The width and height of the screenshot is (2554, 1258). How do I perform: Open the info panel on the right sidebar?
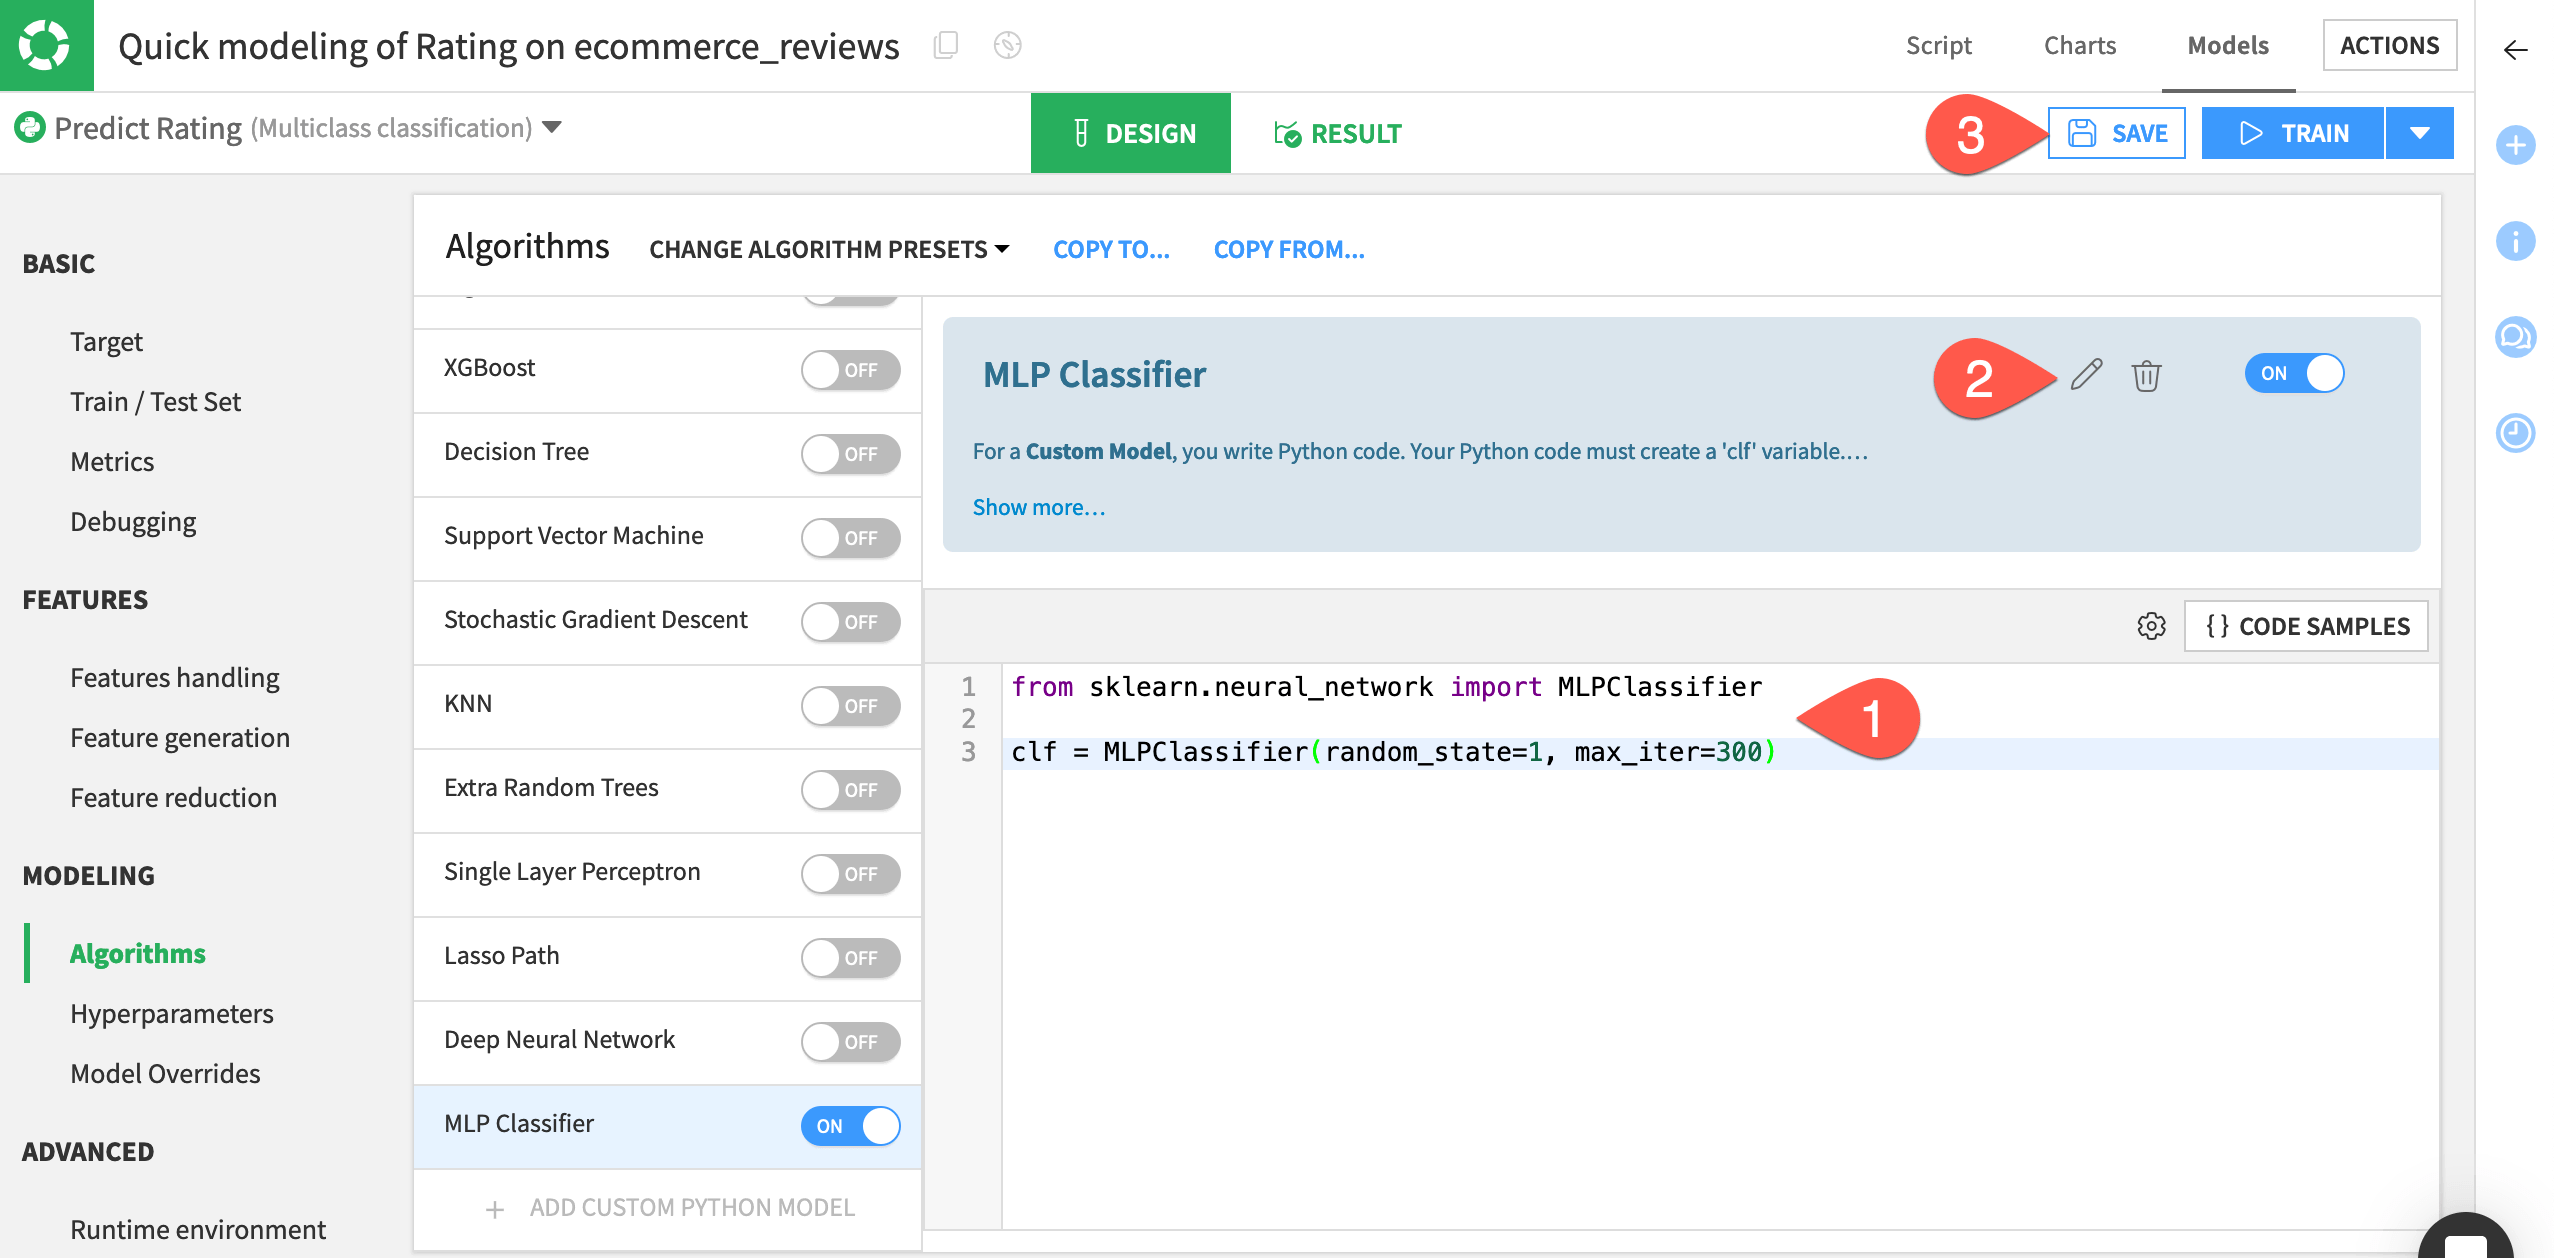click(x=2516, y=242)
